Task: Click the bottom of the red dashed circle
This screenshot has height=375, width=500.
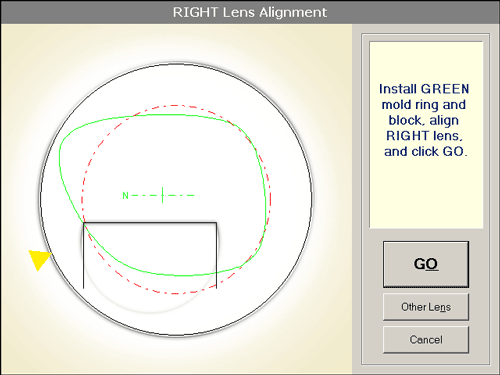Action: point(176,294)
